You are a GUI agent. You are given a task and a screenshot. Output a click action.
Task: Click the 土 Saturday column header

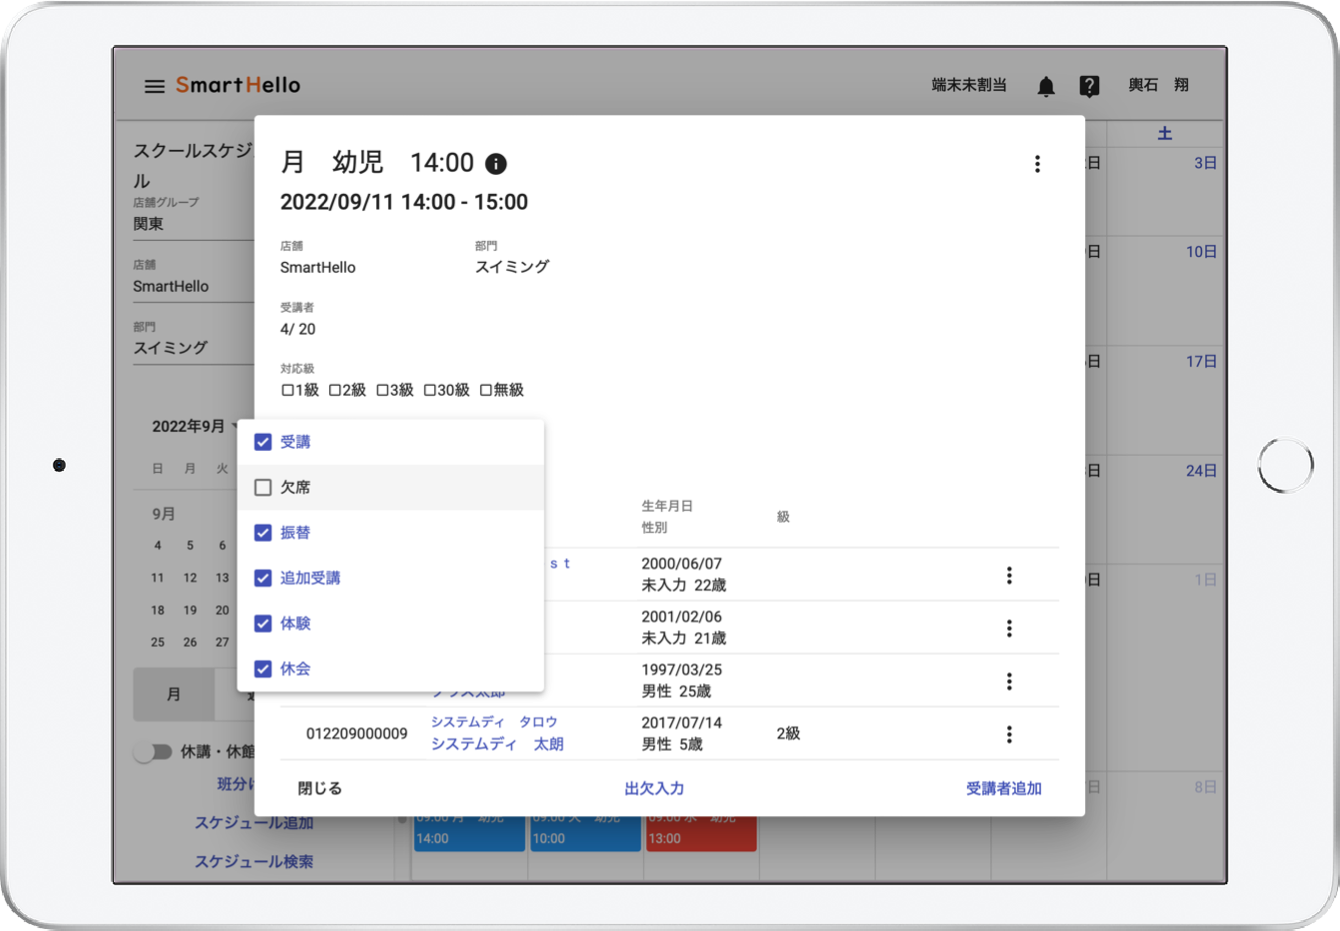[x=1165, y=134]
